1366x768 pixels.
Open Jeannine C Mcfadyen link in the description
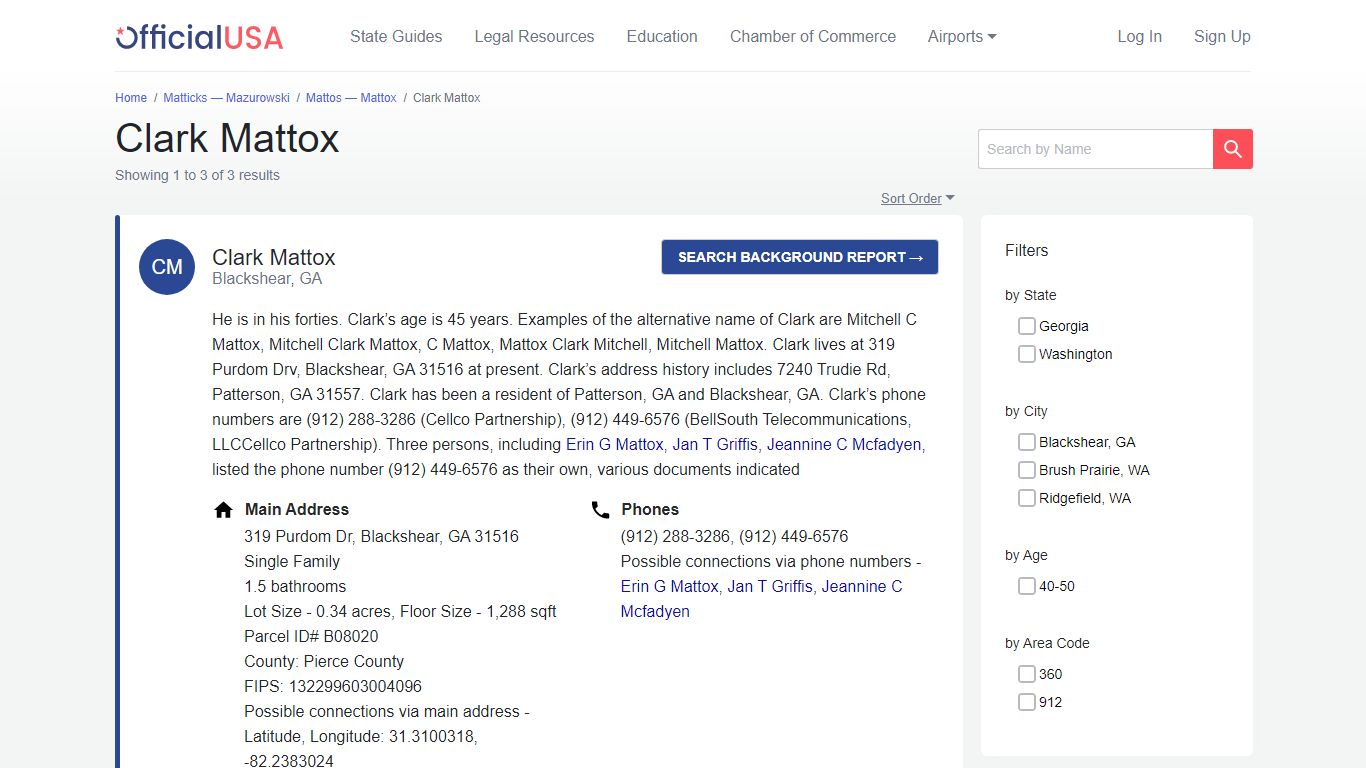845,445
